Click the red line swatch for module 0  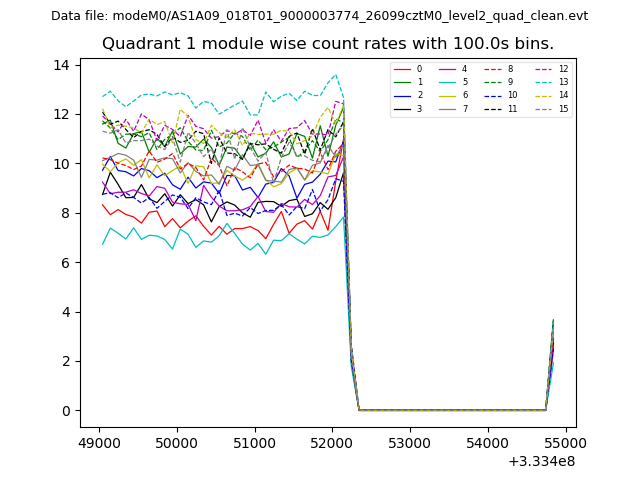point(401,69)
